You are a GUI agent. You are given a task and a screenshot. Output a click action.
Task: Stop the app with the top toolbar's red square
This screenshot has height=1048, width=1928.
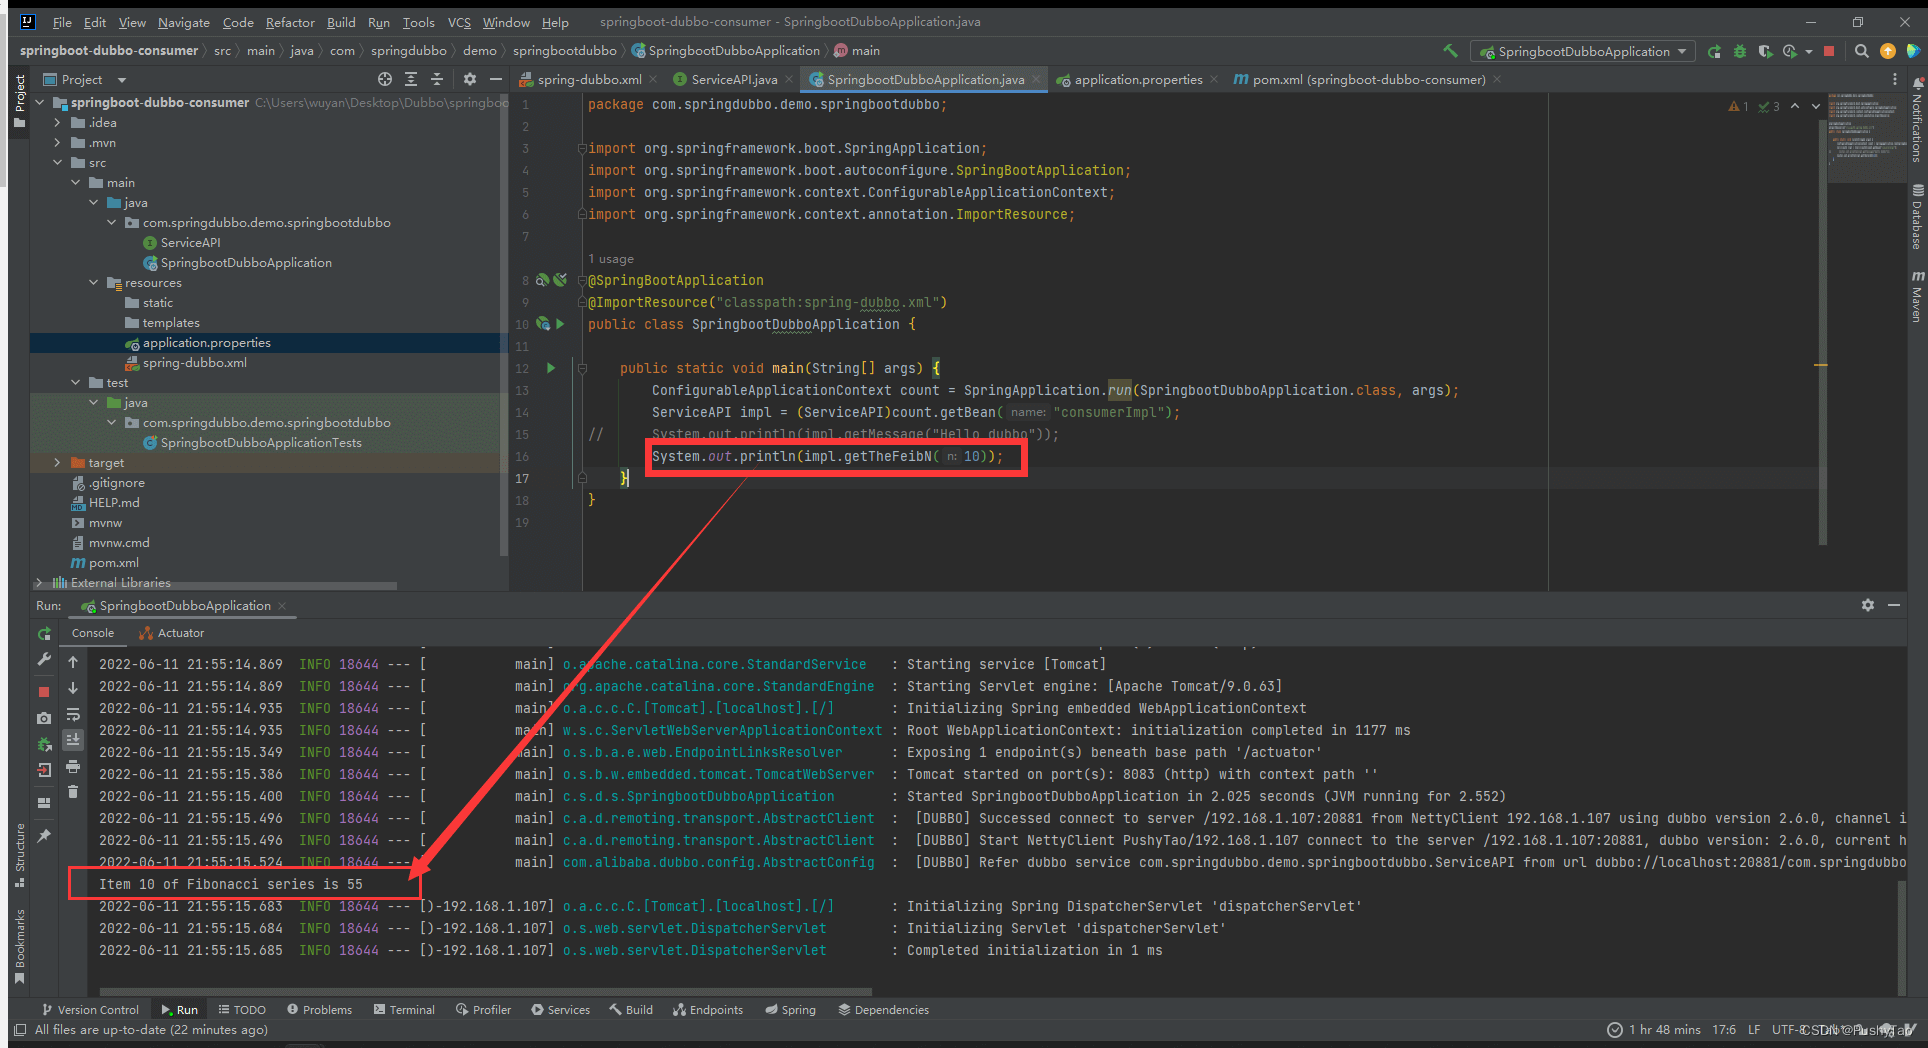1829,51
